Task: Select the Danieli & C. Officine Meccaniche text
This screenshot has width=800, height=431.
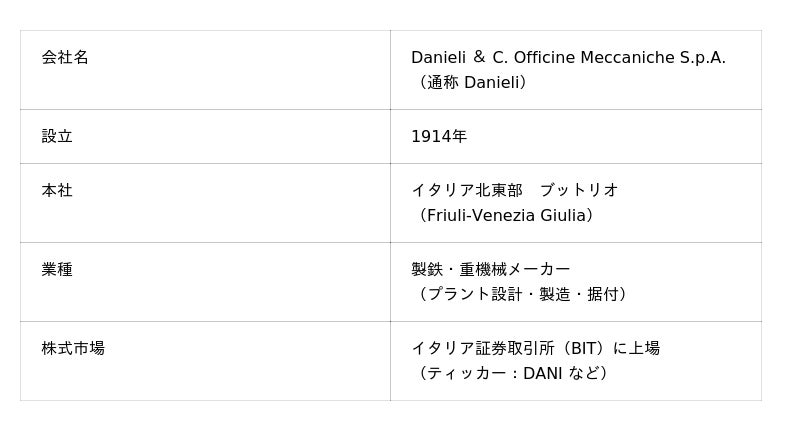Action: click(x=543, y=58)
